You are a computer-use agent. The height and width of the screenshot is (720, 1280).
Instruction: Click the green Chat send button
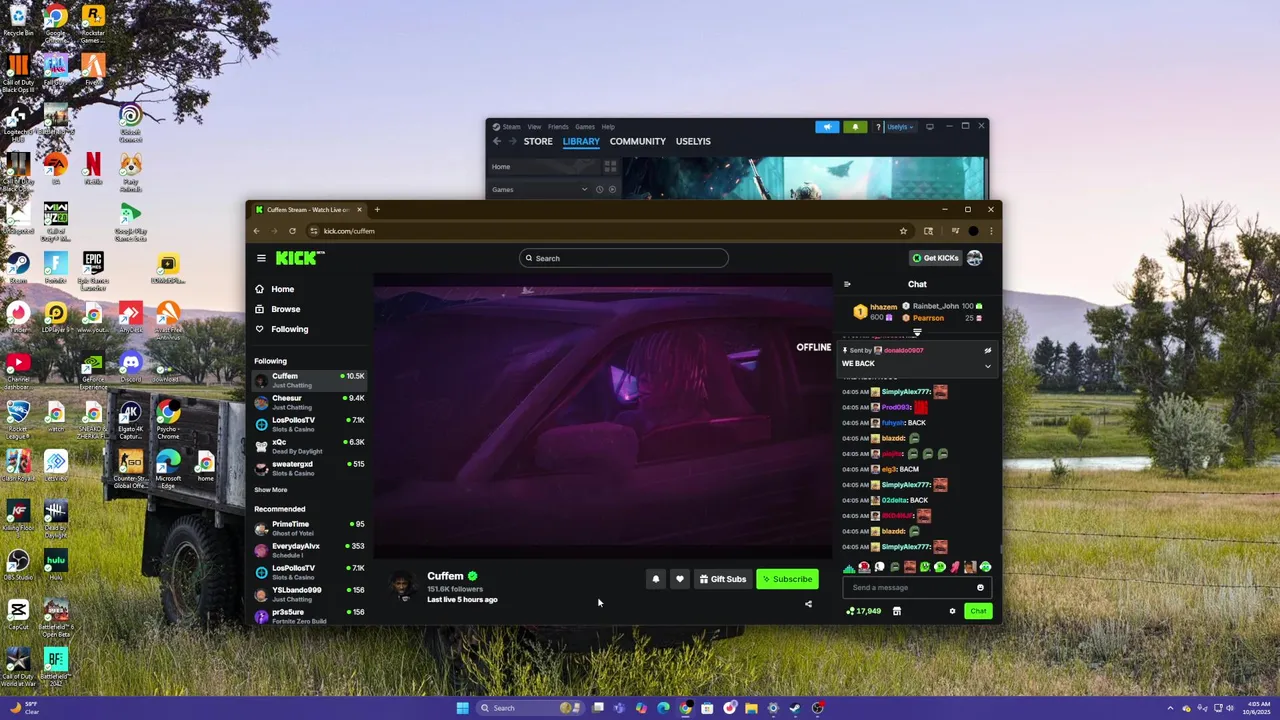click(978, 611)
